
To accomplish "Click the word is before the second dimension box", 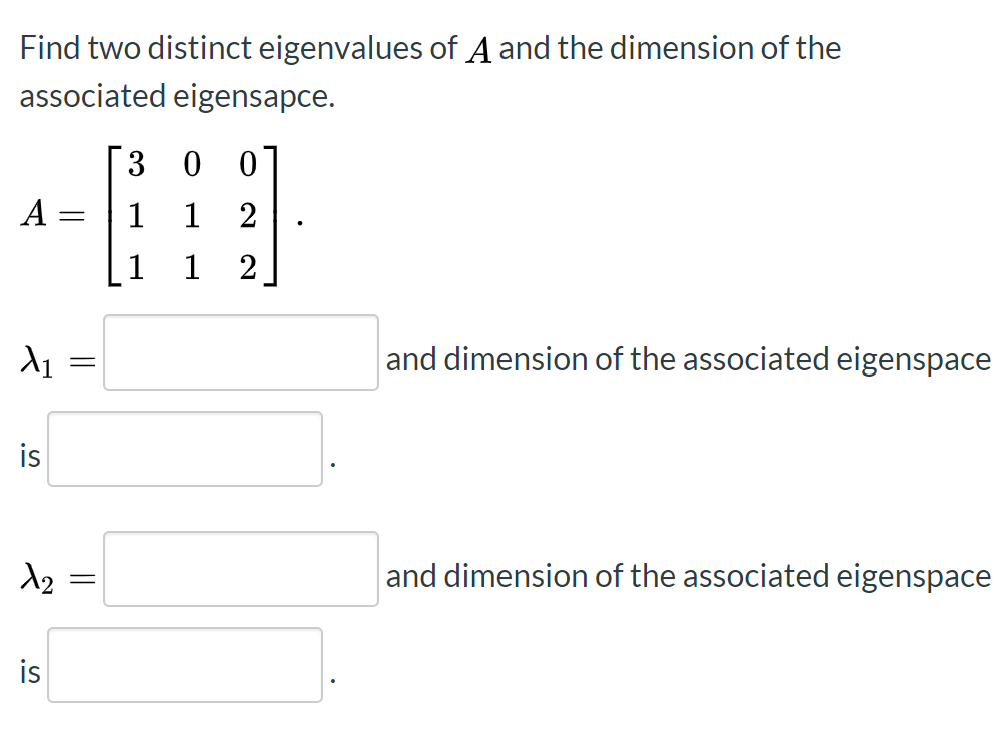I will tap(29, 672).
